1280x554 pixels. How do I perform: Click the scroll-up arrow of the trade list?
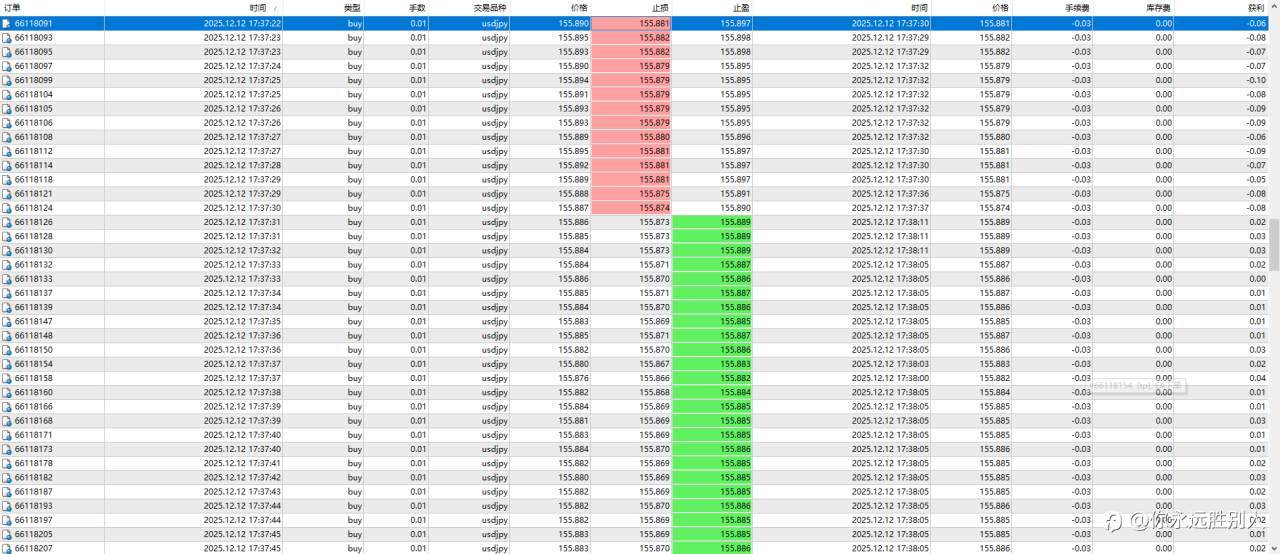(1274, 8)
